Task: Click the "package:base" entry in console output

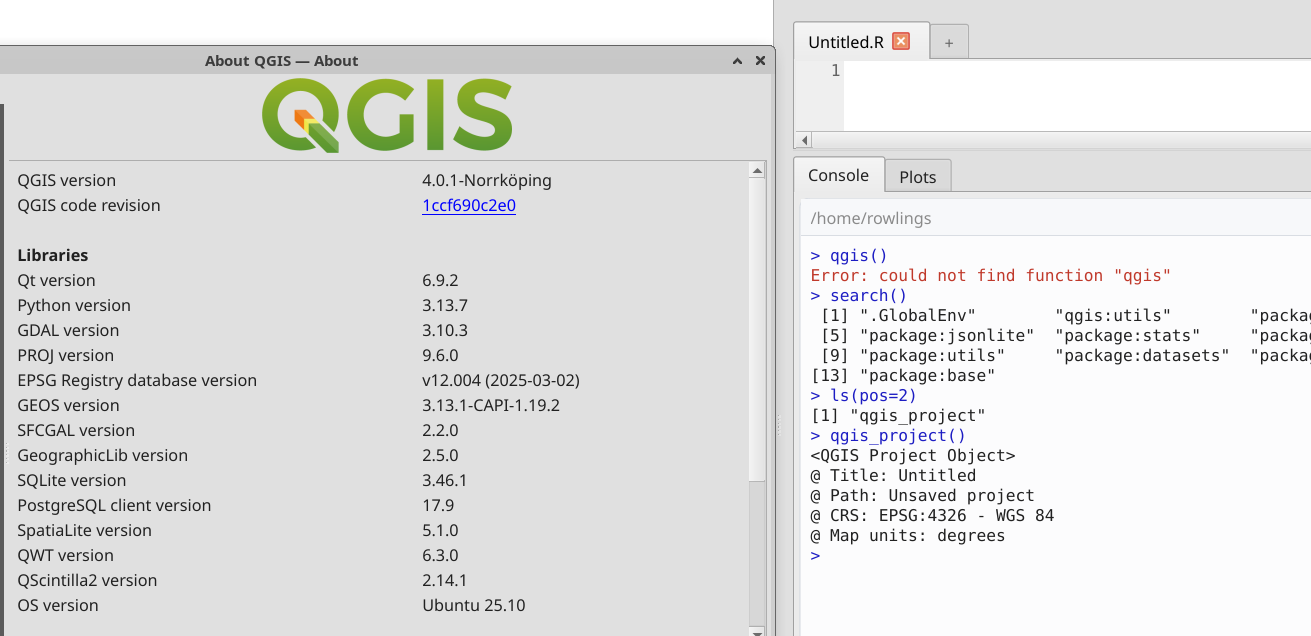Action: tap(927, 376)
